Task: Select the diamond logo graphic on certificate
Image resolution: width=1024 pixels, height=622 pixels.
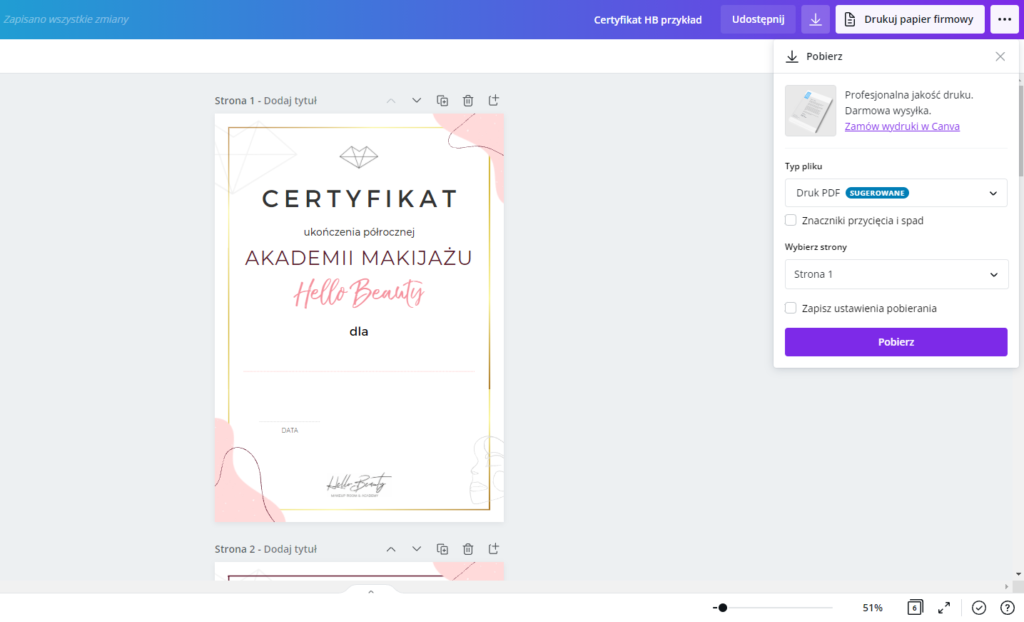Action: pyautogui.click(x=359, y=157)
